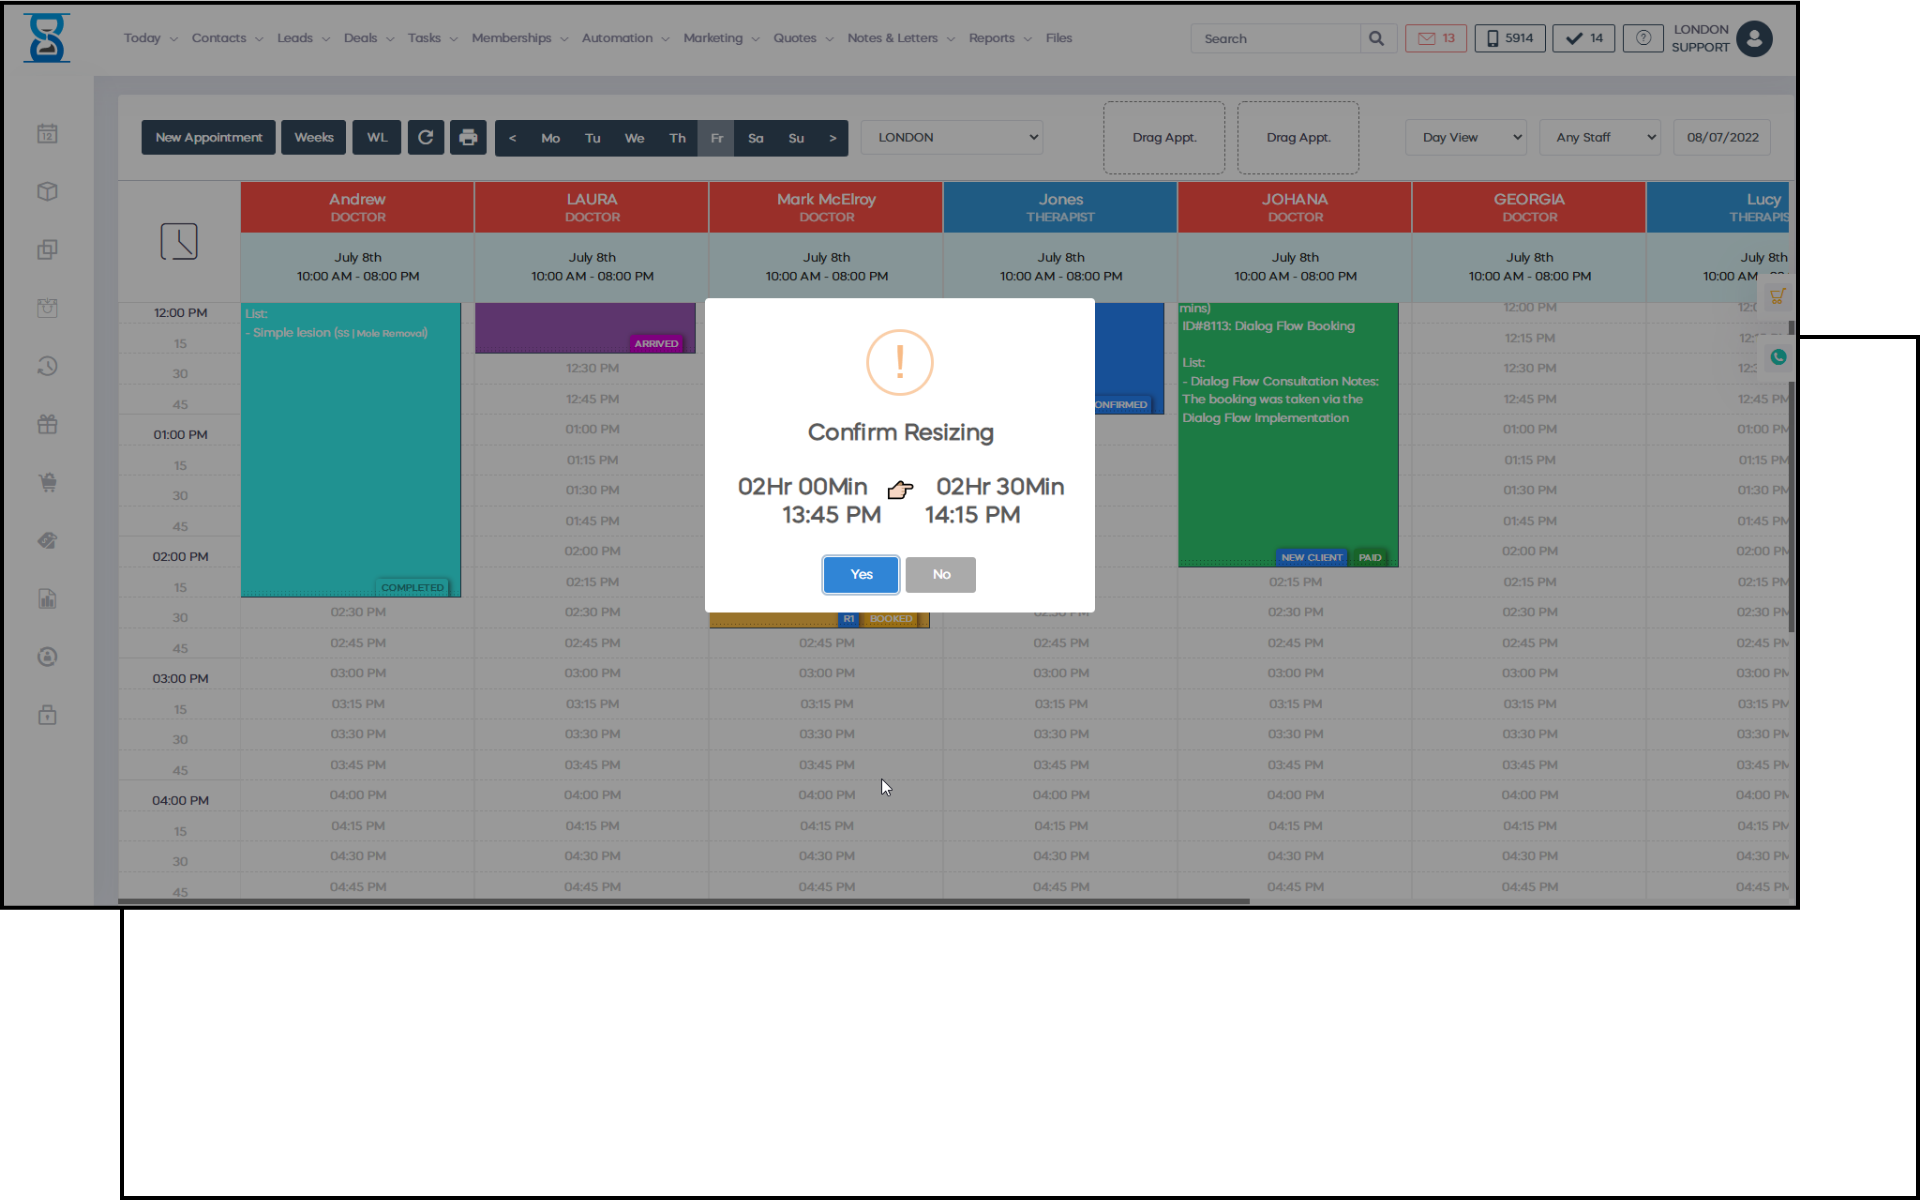Screen dimensions: 1920x1200
Task: Click the shopping cart sidebar icon
Action: click(x=47, y=483)
